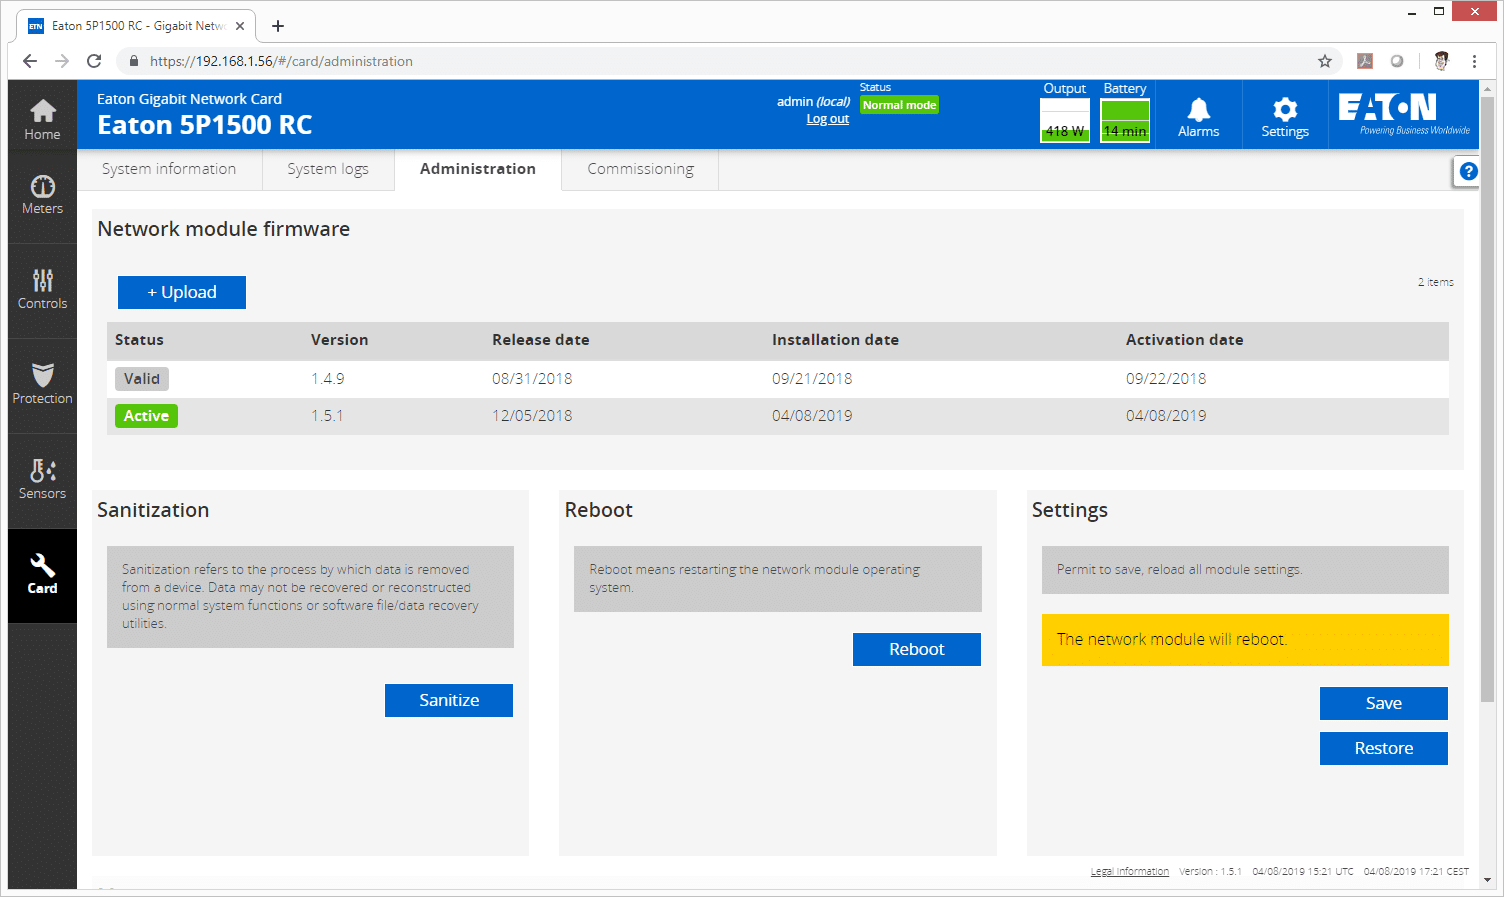Close the Eaton 5P1500 RC browser tab
1504x897 pixels.
coord(240,26)
